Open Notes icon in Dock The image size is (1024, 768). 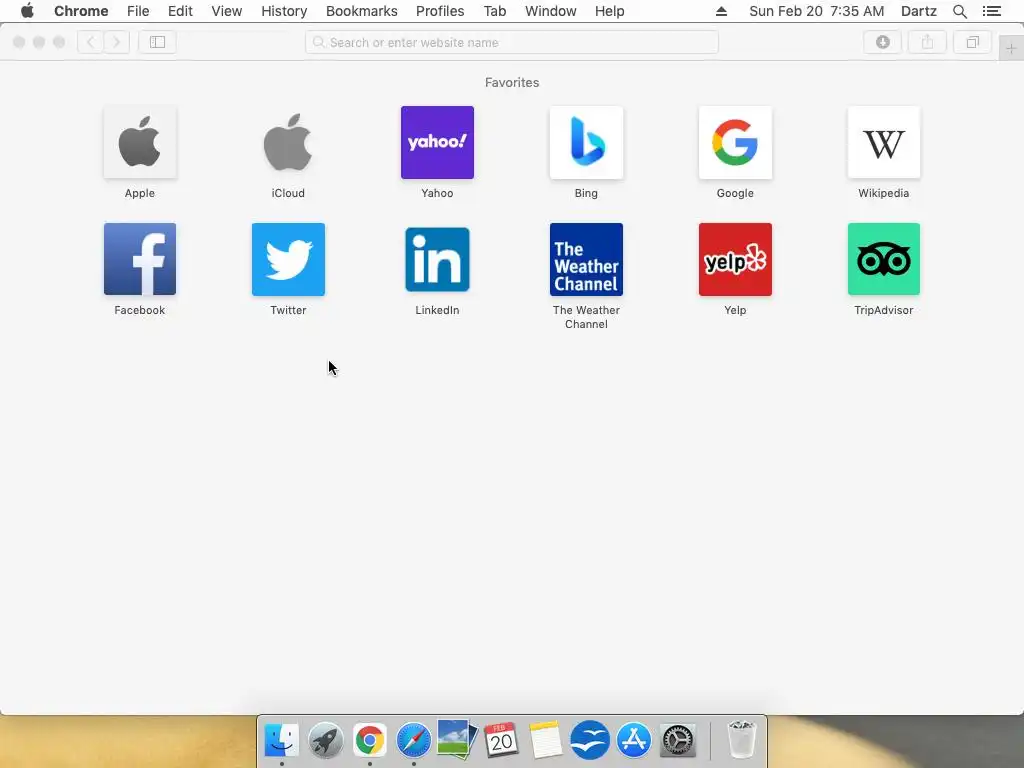[545, 740]
